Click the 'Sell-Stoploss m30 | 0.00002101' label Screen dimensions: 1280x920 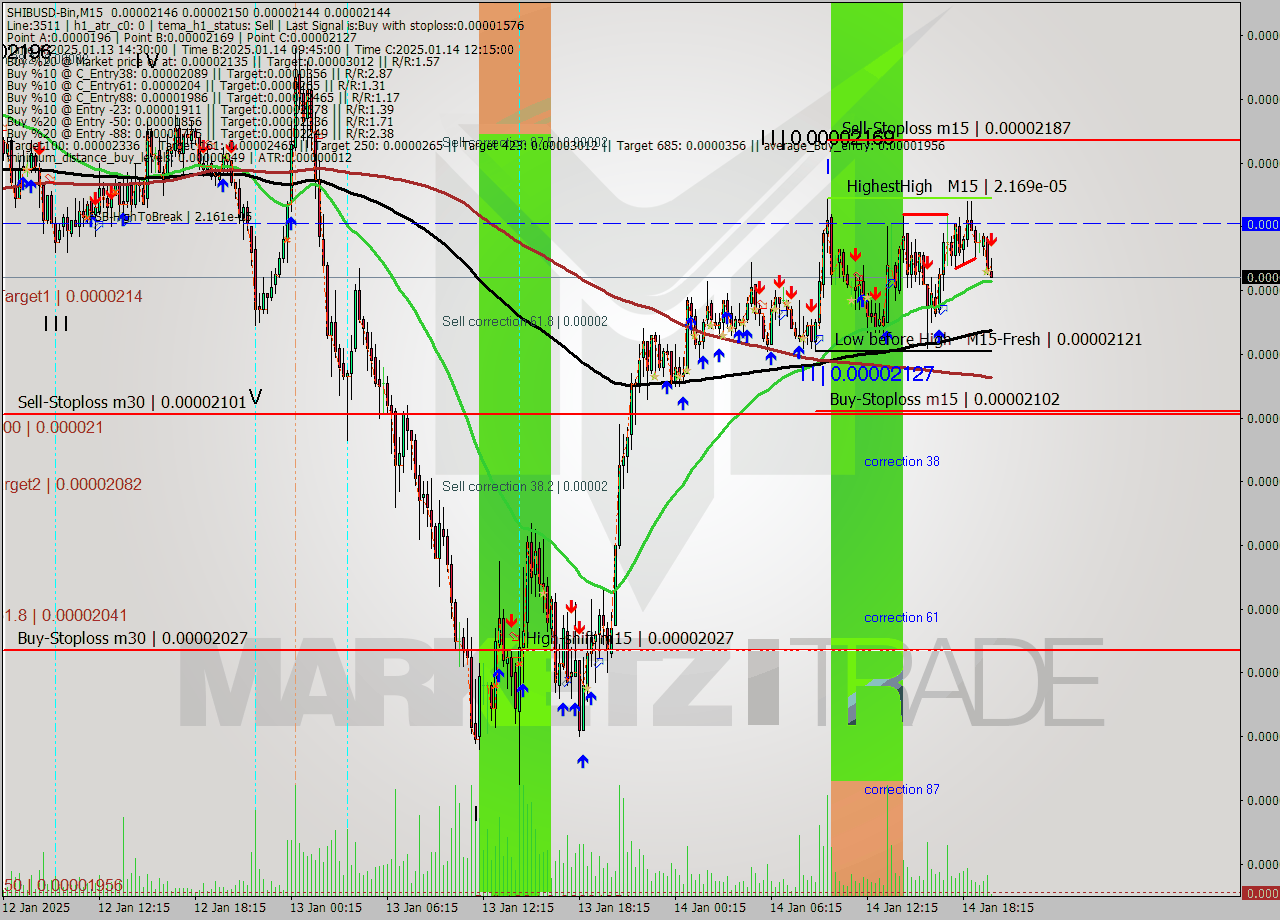[132, 402]
